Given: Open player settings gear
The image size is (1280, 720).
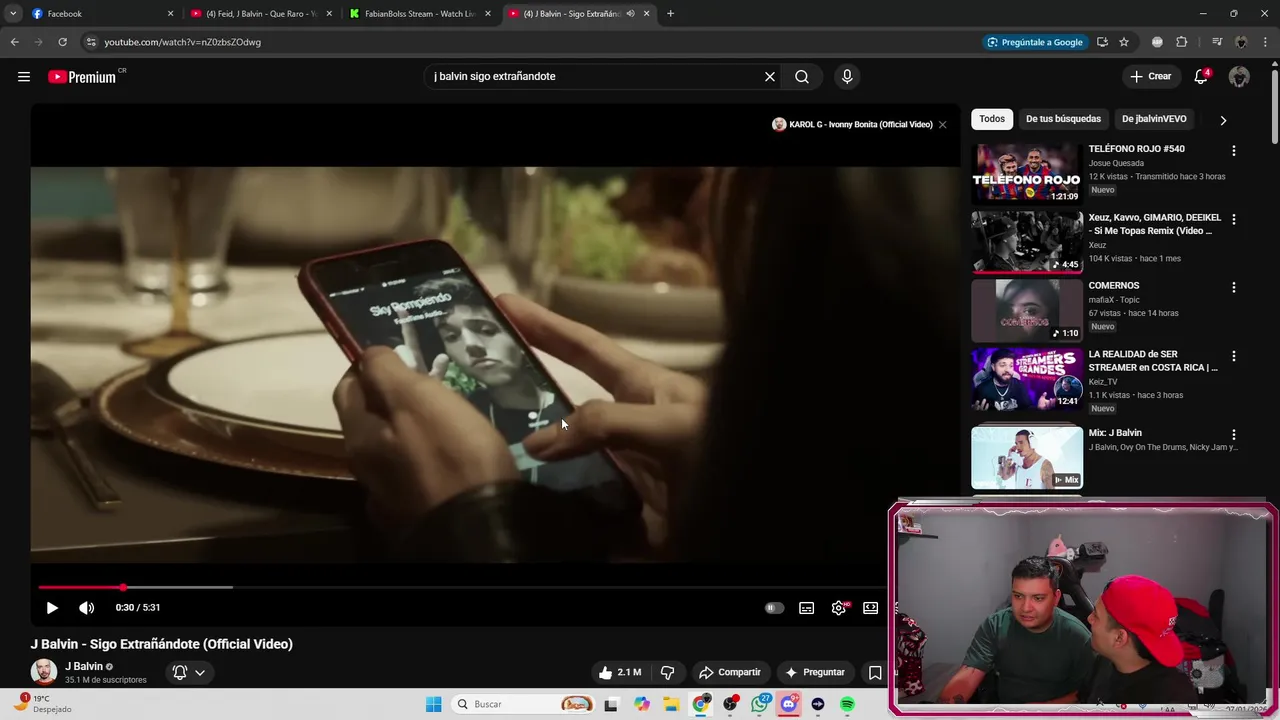Looking at the screenshot, I should [x=839, y=608].
